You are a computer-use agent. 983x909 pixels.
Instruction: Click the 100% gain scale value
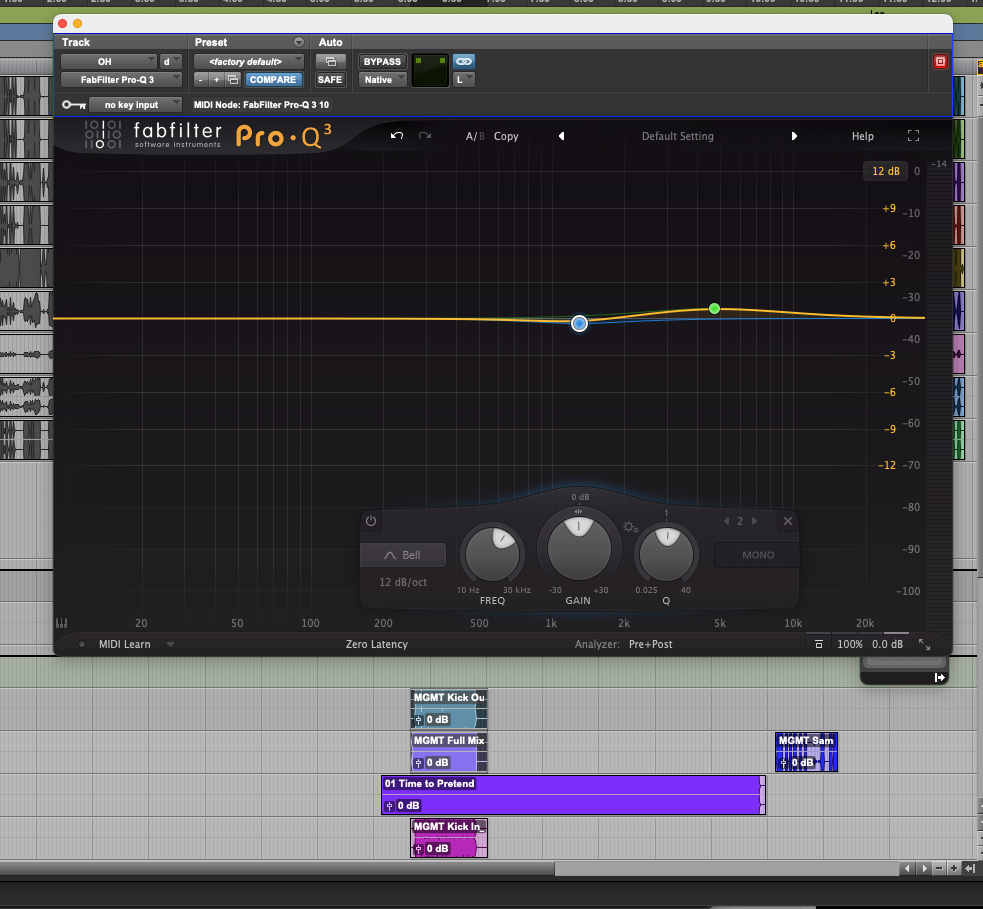point(849,644)
